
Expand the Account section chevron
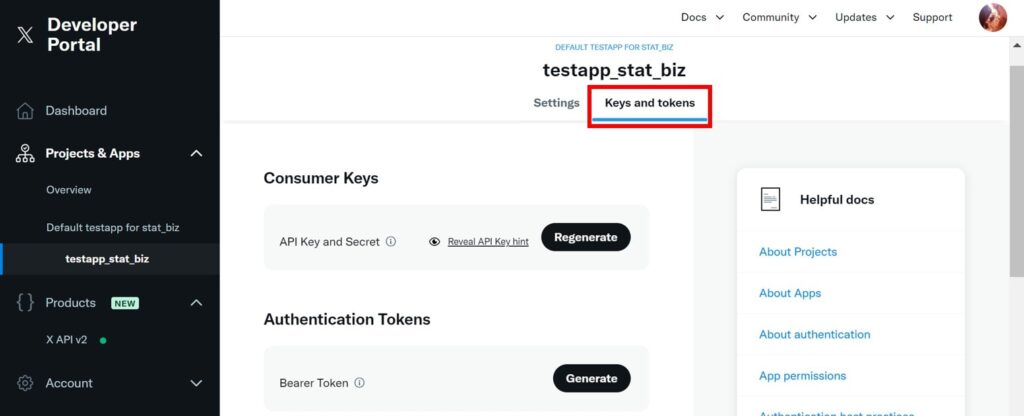[x=196, y=383]
